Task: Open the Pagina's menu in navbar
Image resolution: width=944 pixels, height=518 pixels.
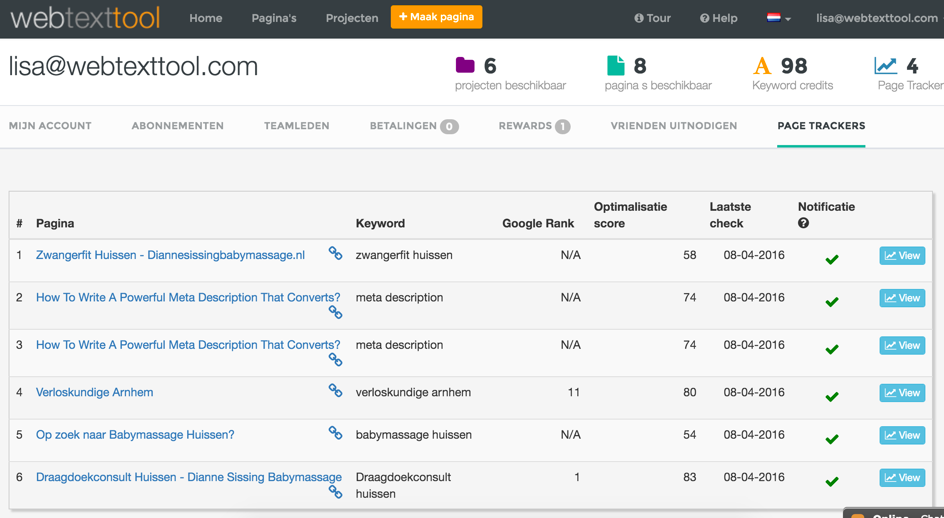Action: [273, 18]
